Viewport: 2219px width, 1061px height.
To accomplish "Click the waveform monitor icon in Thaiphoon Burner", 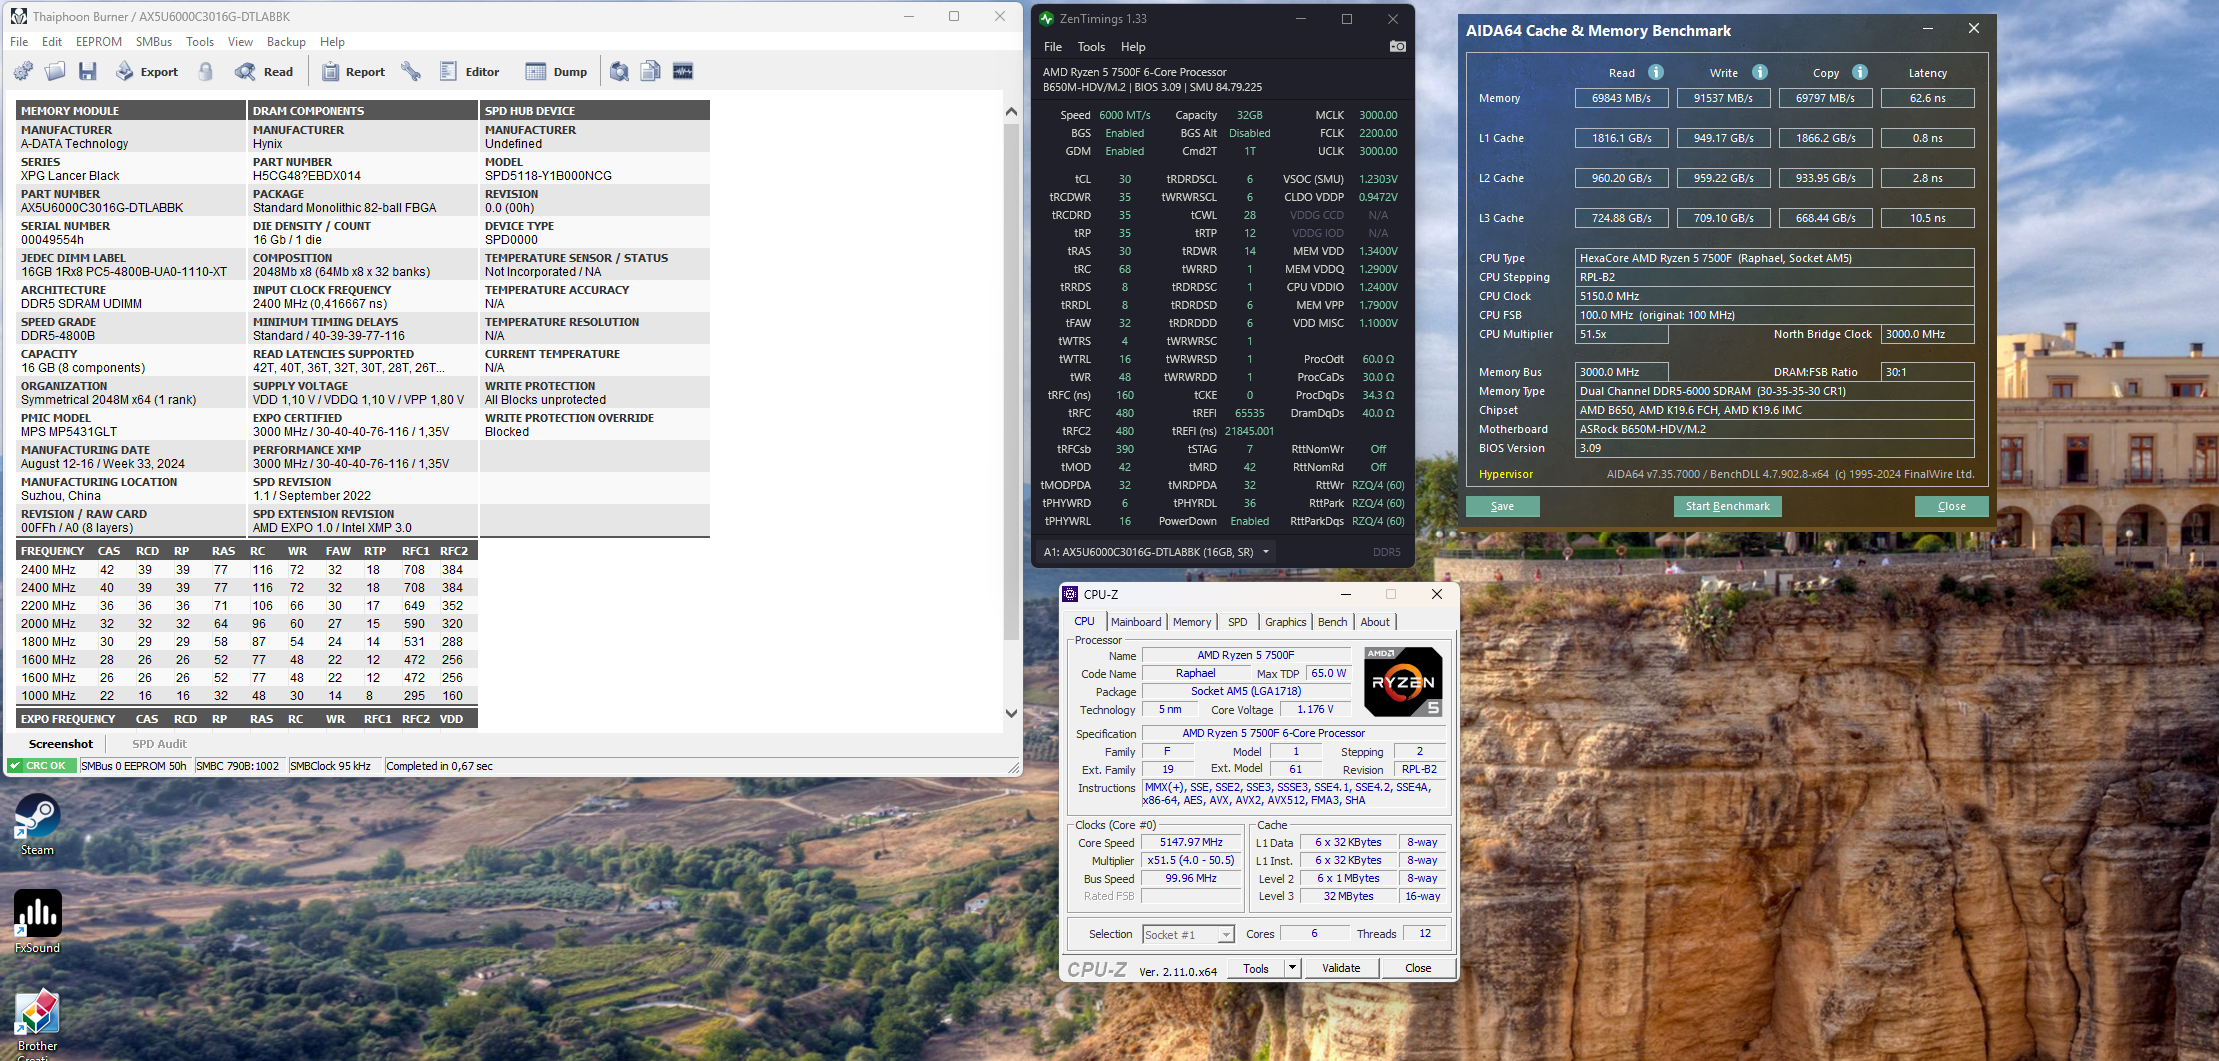I will click(683, 71).
